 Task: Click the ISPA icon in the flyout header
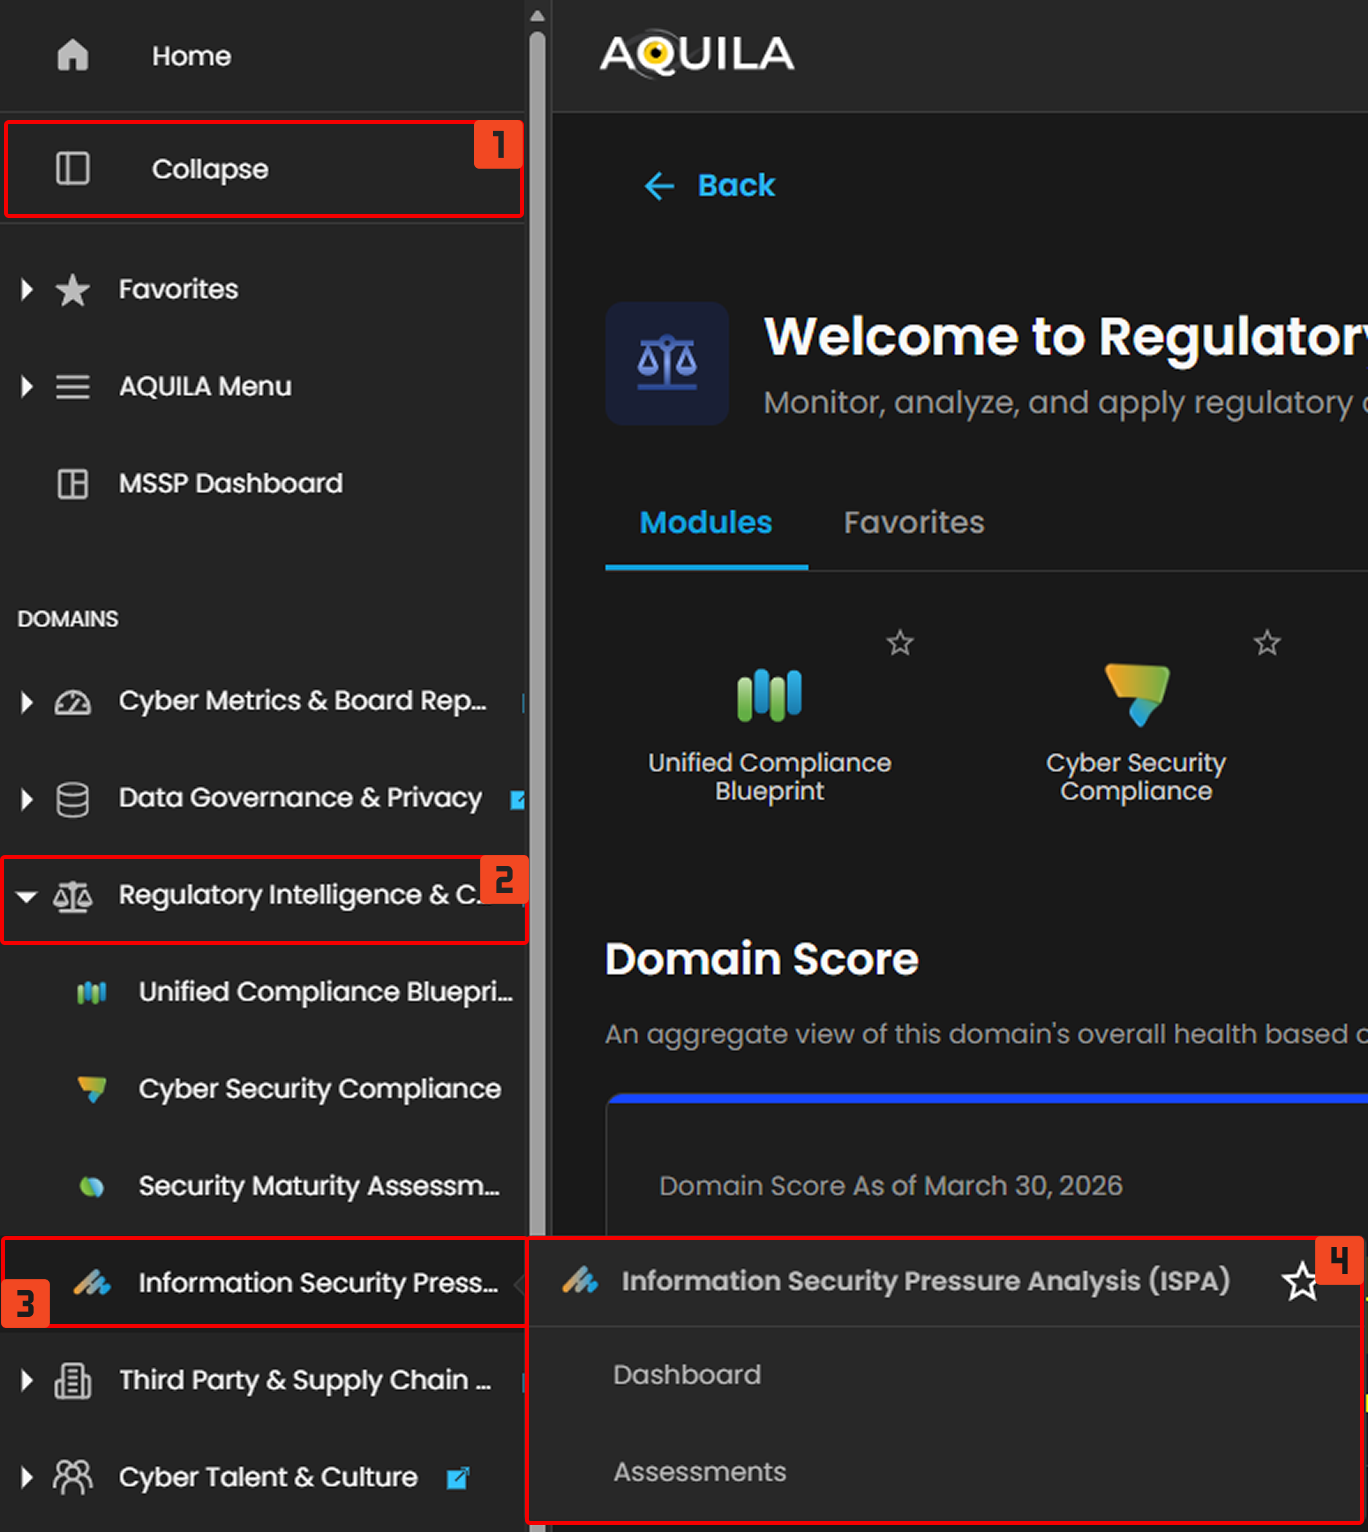click(580, 1280)
